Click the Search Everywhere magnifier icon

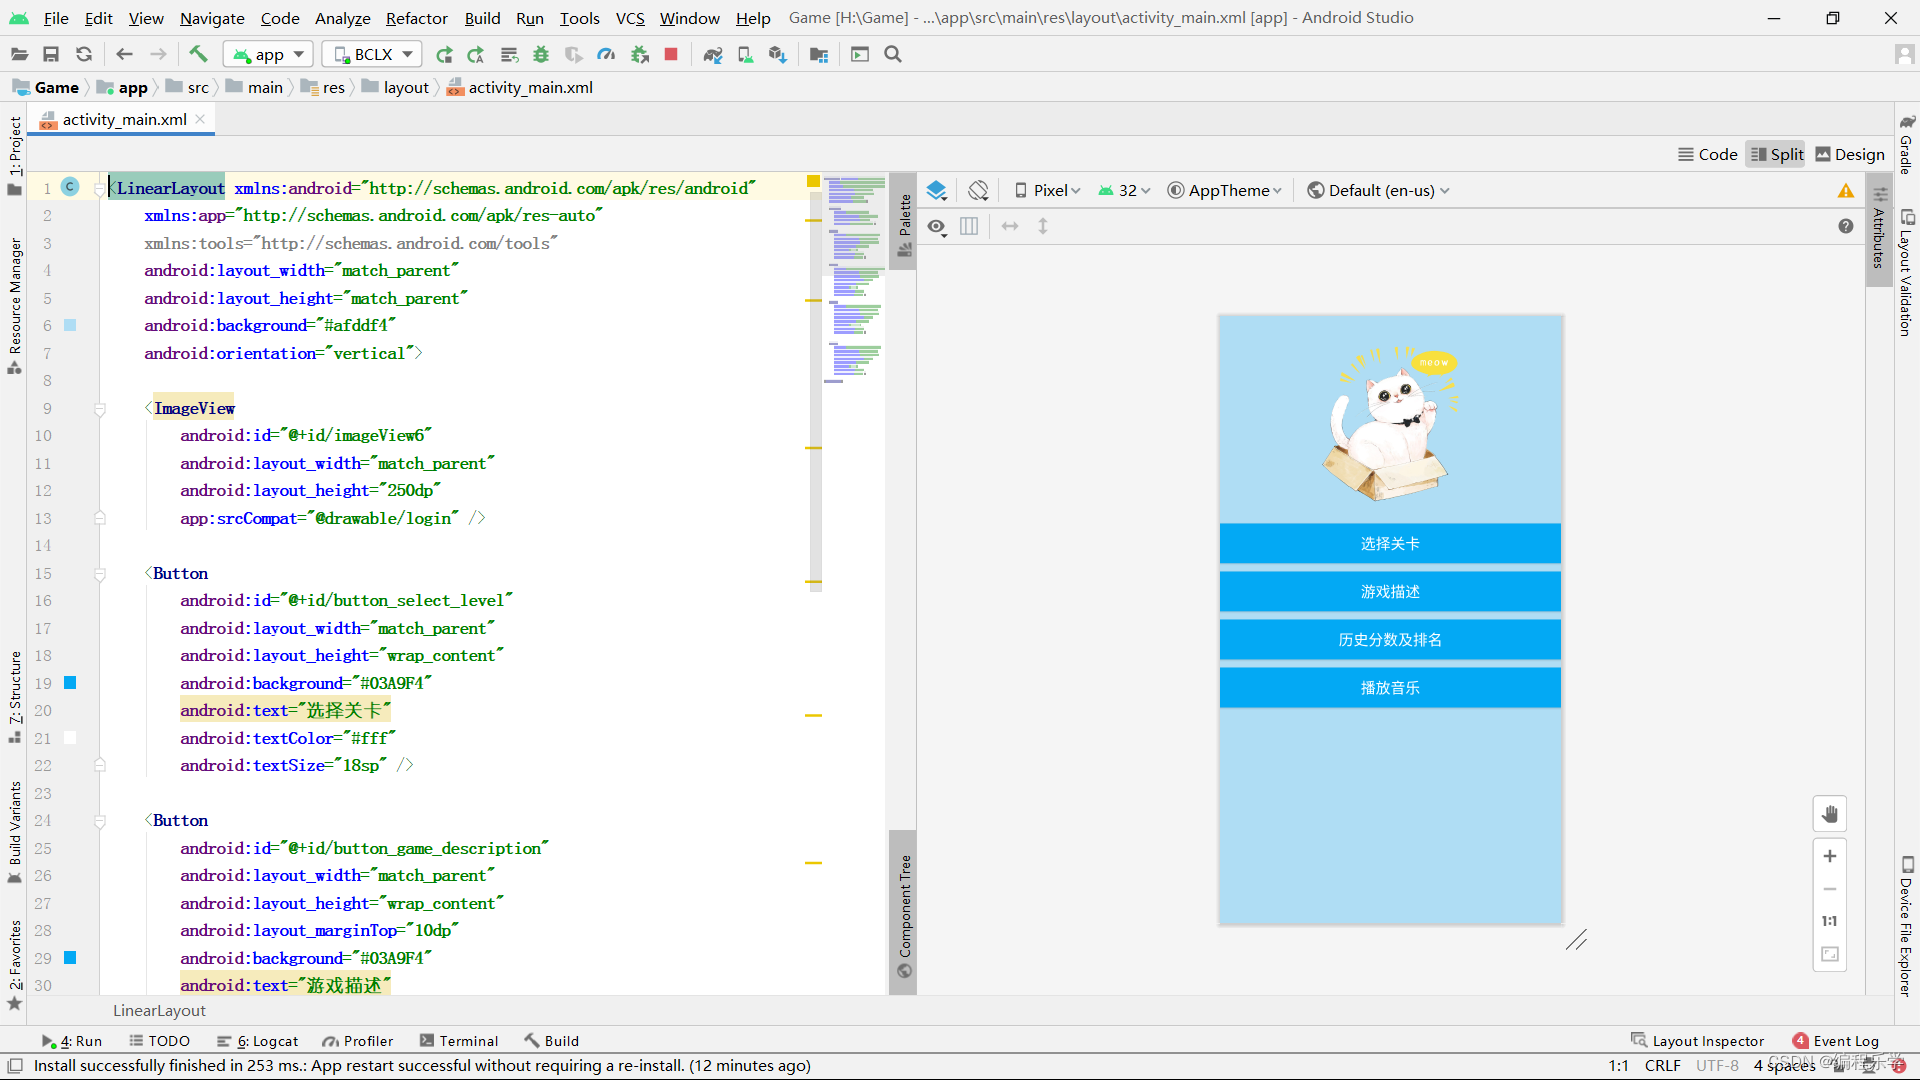(x=893, y=54)
